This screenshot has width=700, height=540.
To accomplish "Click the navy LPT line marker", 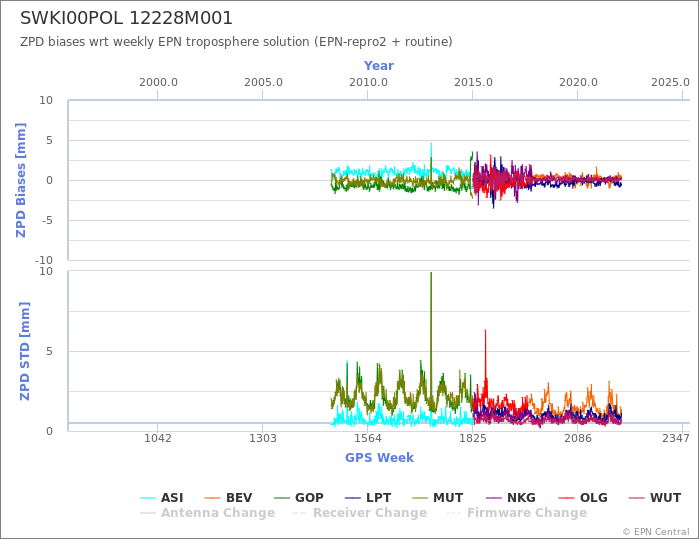I will tap(353, 498).
